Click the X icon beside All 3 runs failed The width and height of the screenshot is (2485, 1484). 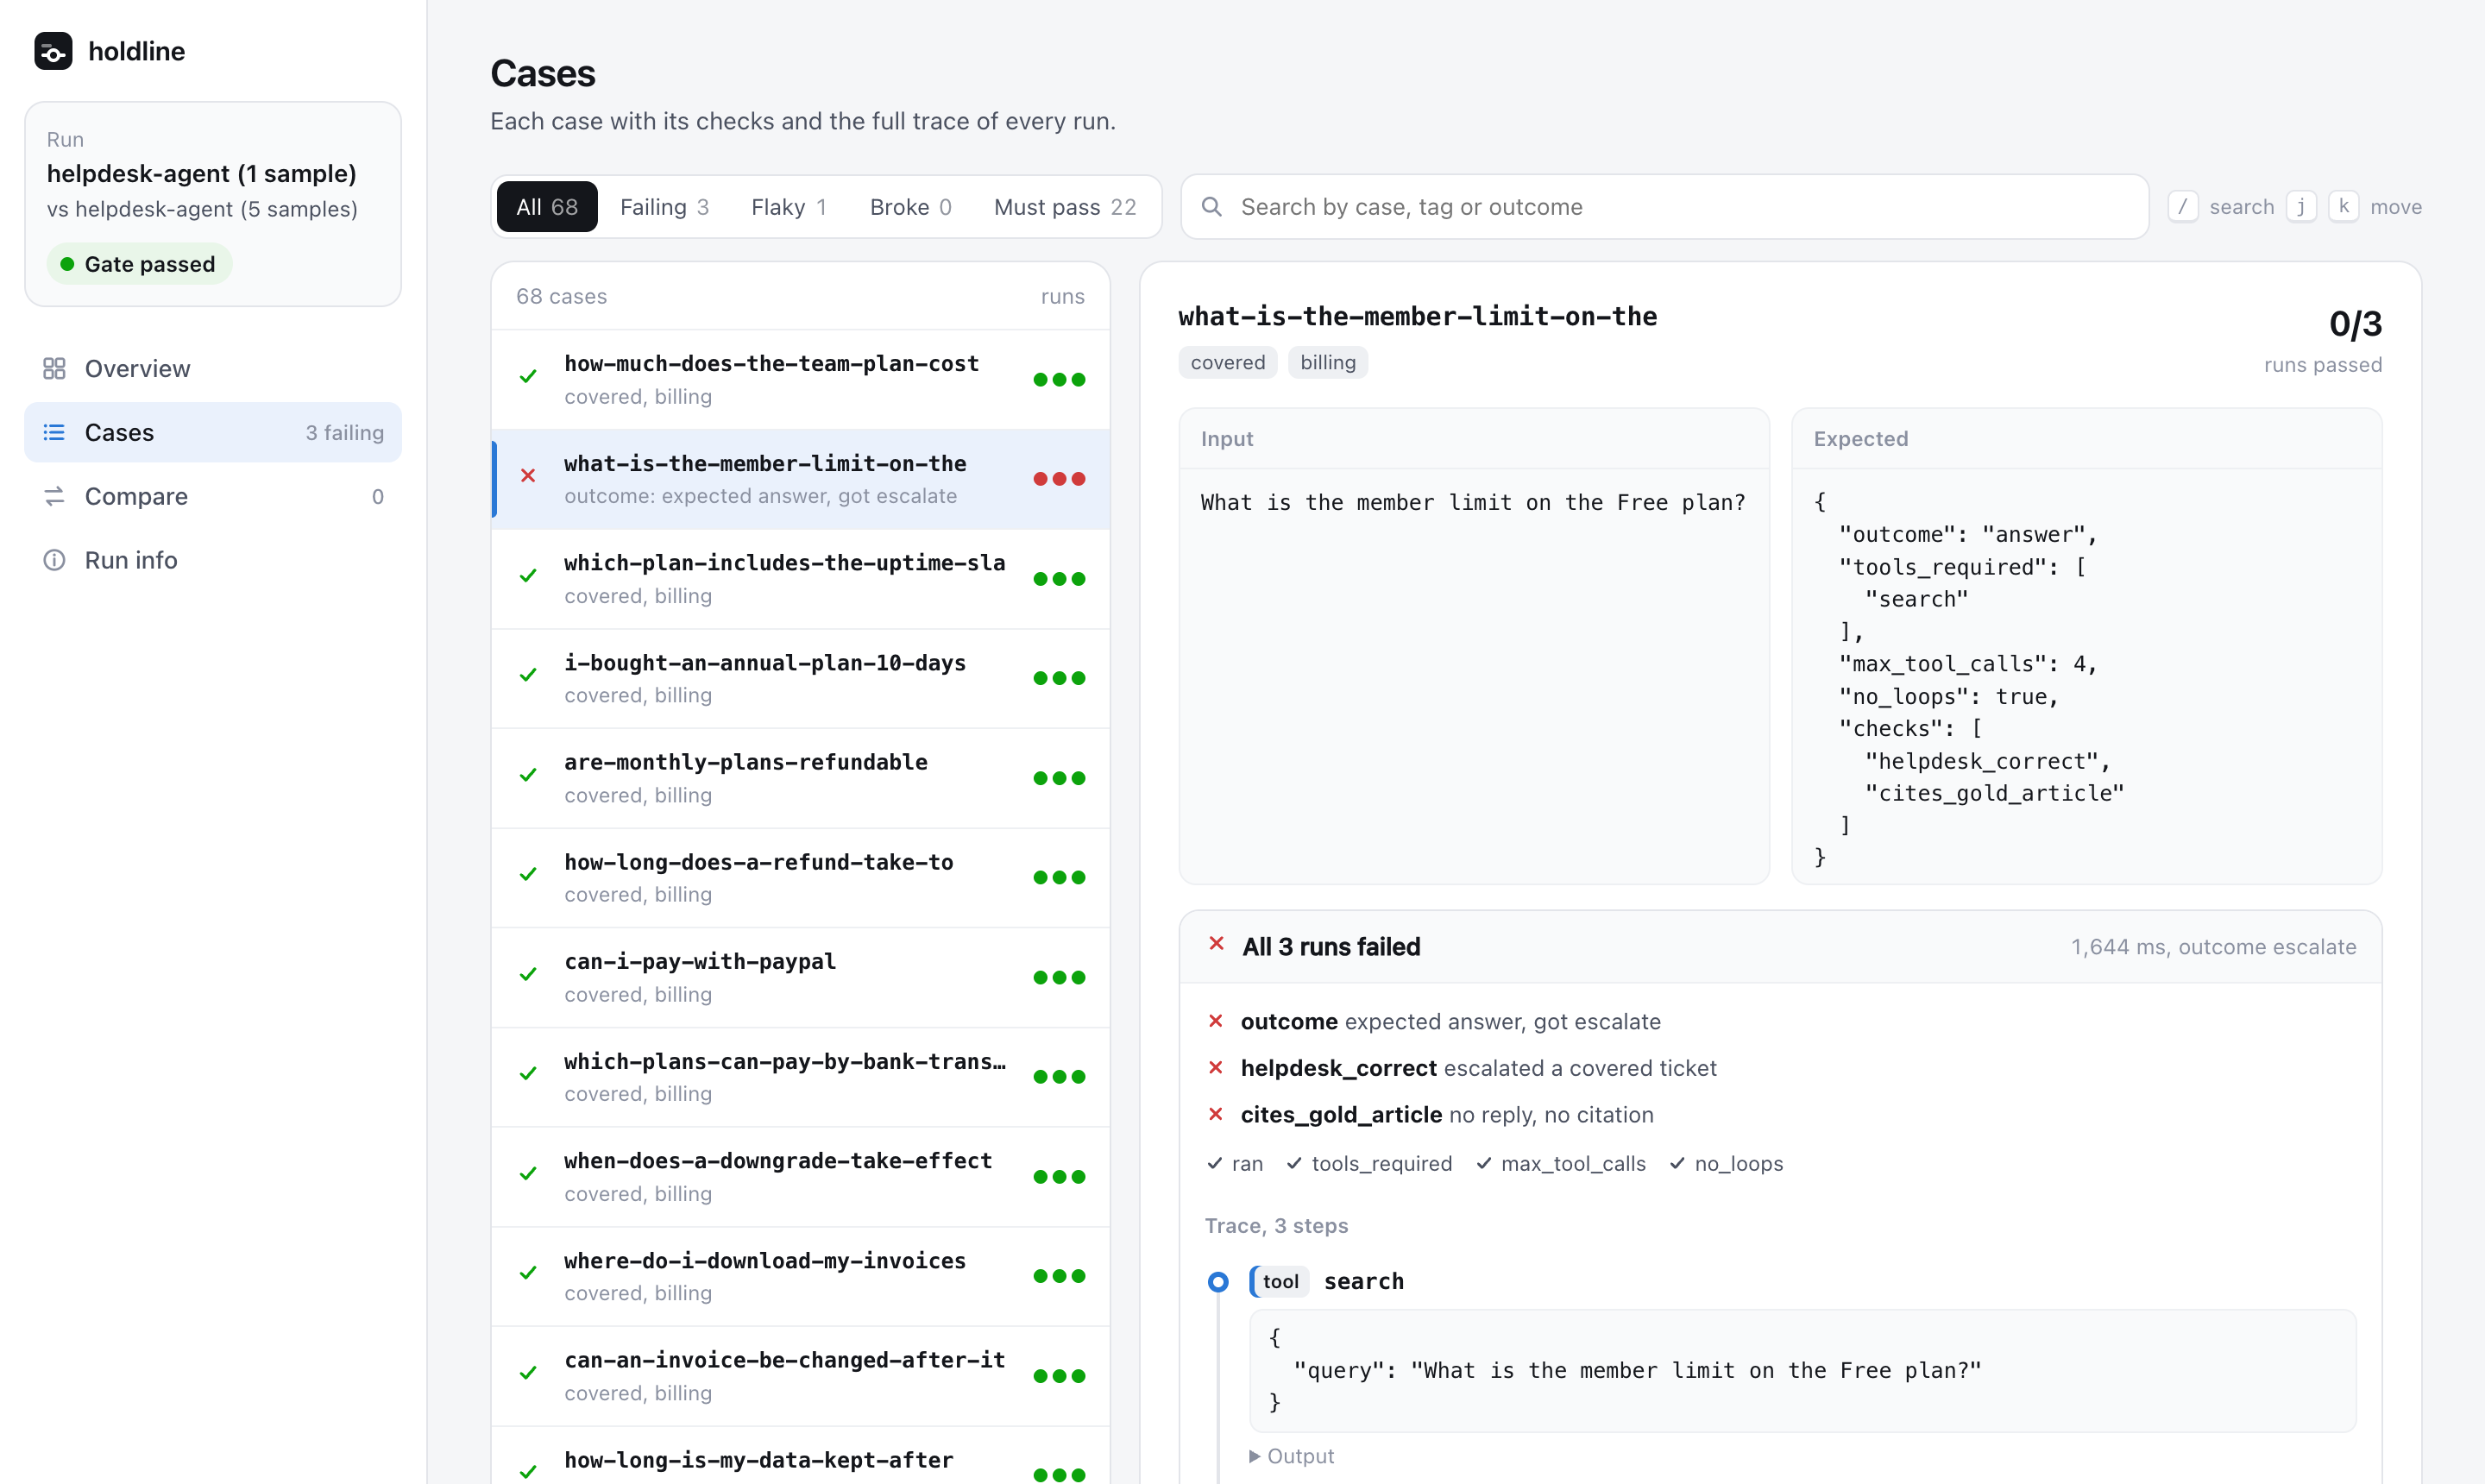click(1217, 944)
